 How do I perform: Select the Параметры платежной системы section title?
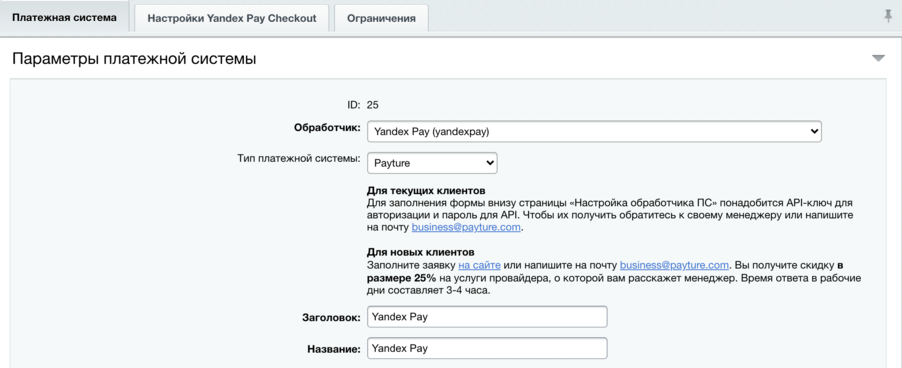click(x=134, y=59)
